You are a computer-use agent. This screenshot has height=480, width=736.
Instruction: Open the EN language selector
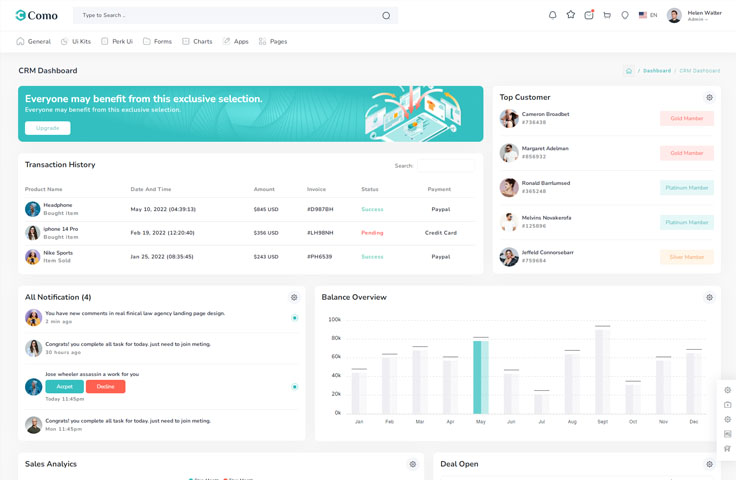[648, 15]
